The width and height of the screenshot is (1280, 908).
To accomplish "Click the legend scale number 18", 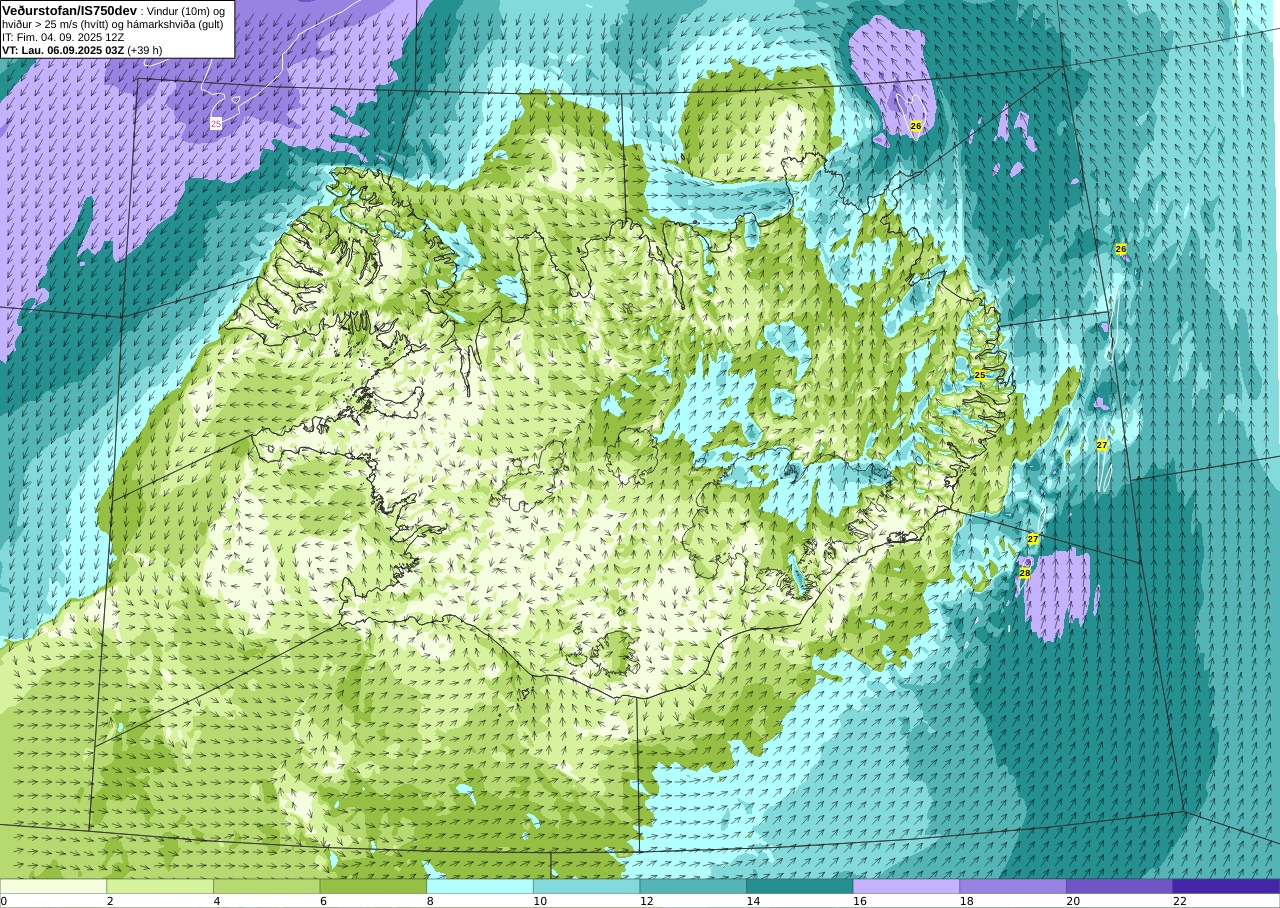I will click(x=967, y=901).
